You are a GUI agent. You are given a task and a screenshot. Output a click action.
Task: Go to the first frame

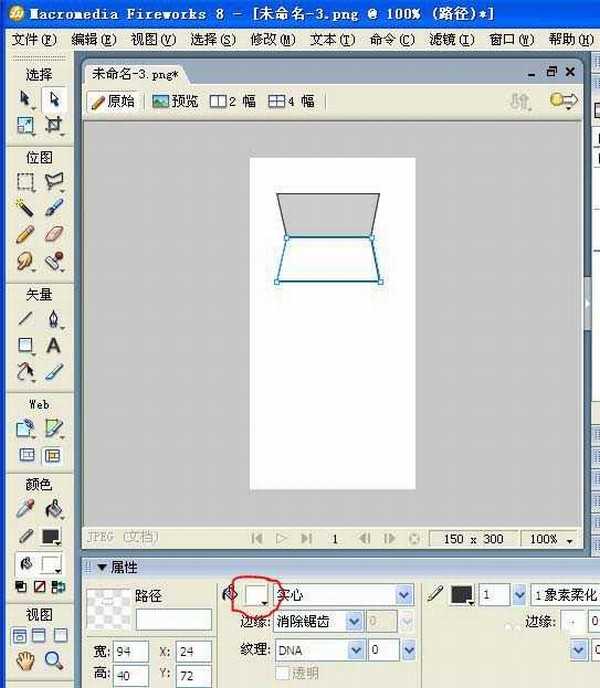(x=257, y=538)
